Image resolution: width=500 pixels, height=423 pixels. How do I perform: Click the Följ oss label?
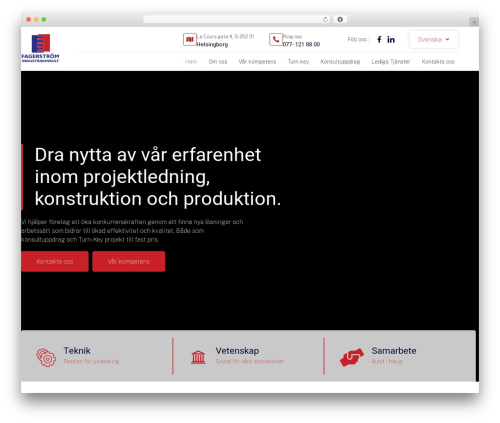tap(358, 39)
